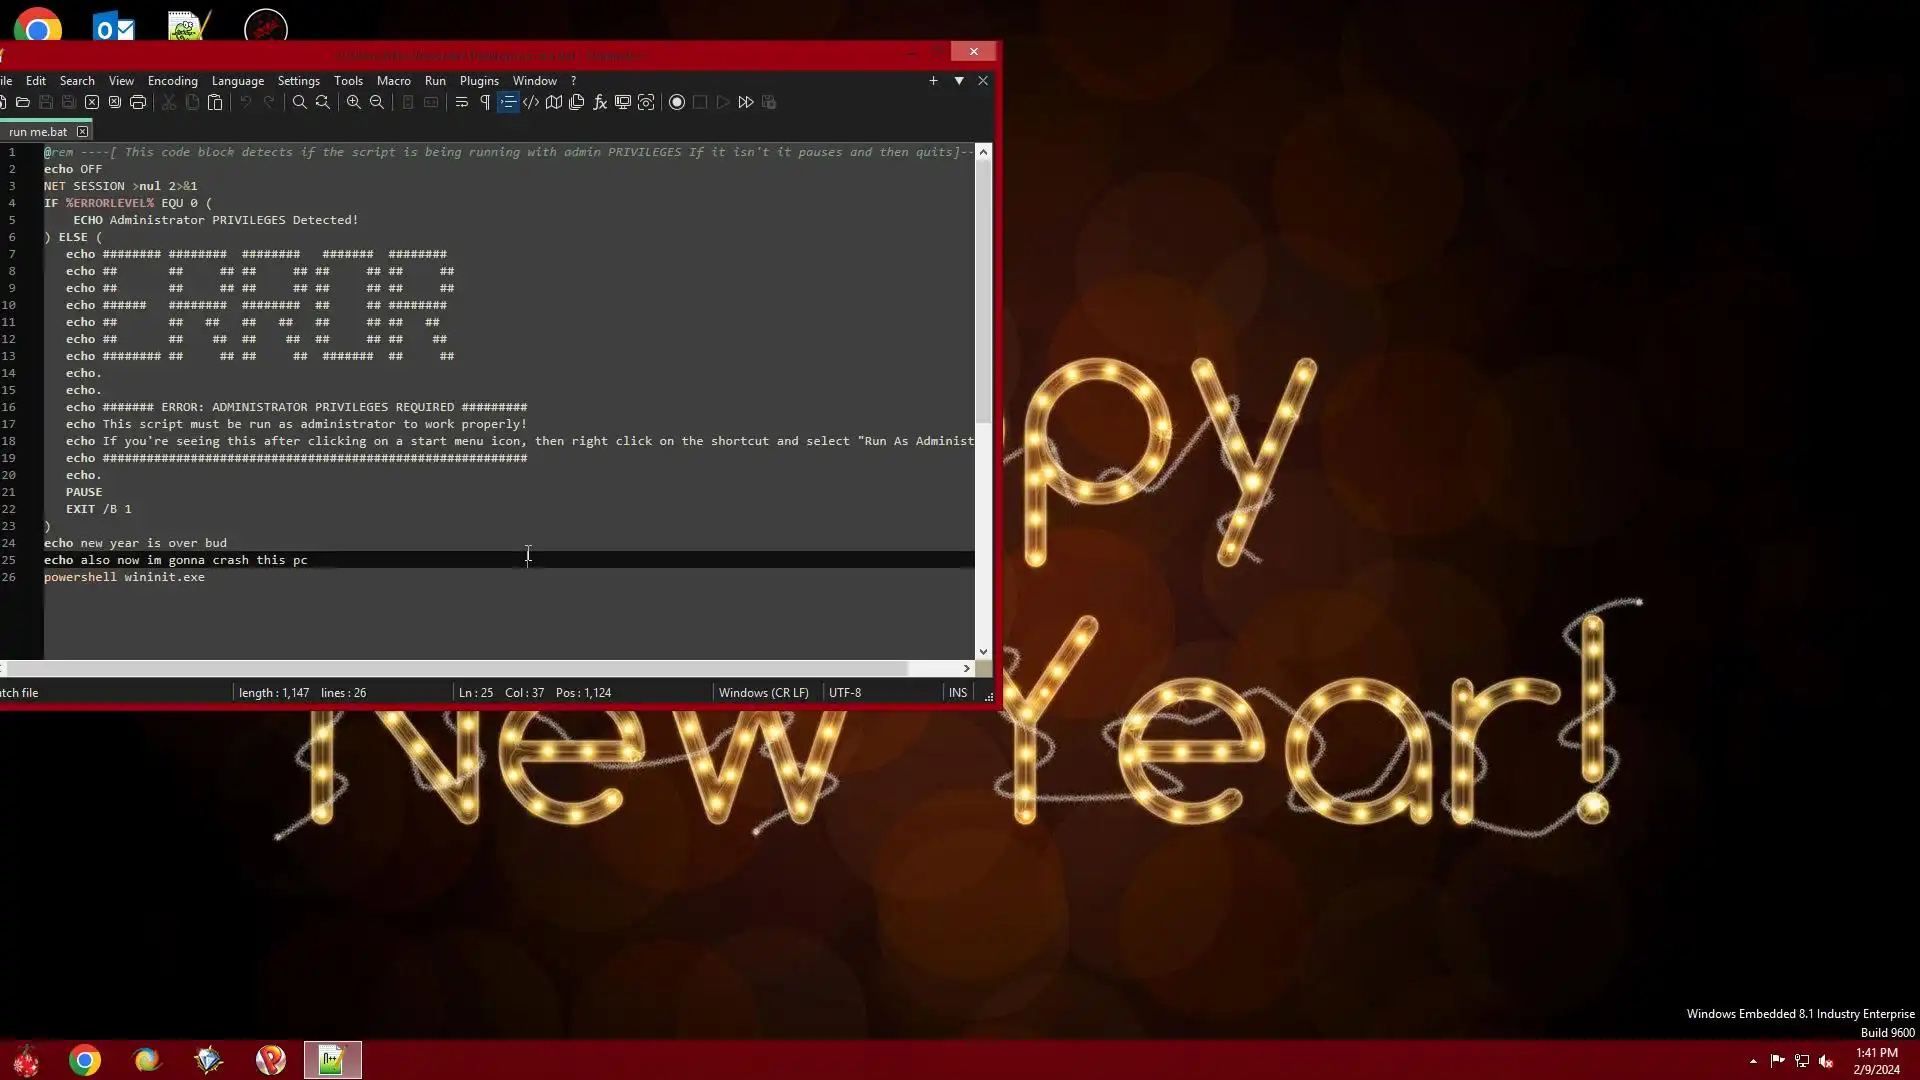The image size is (1920, 1080).
Task: Open the Find search icon
Action: (299, 102)
